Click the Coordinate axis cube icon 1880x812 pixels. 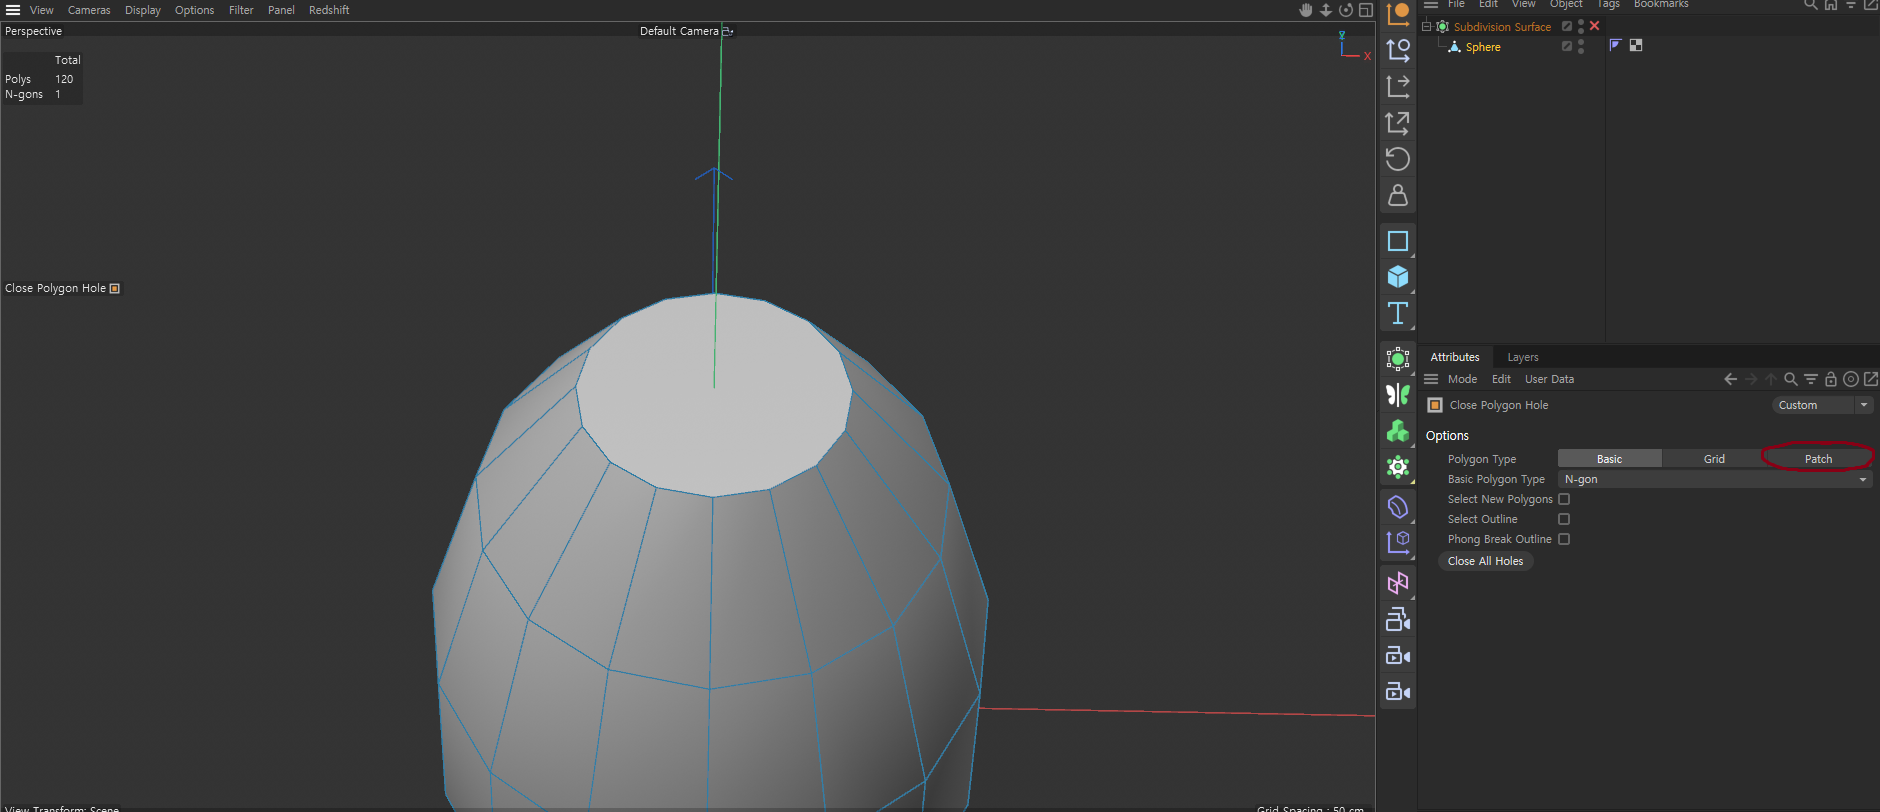[x=1398, y=543]
